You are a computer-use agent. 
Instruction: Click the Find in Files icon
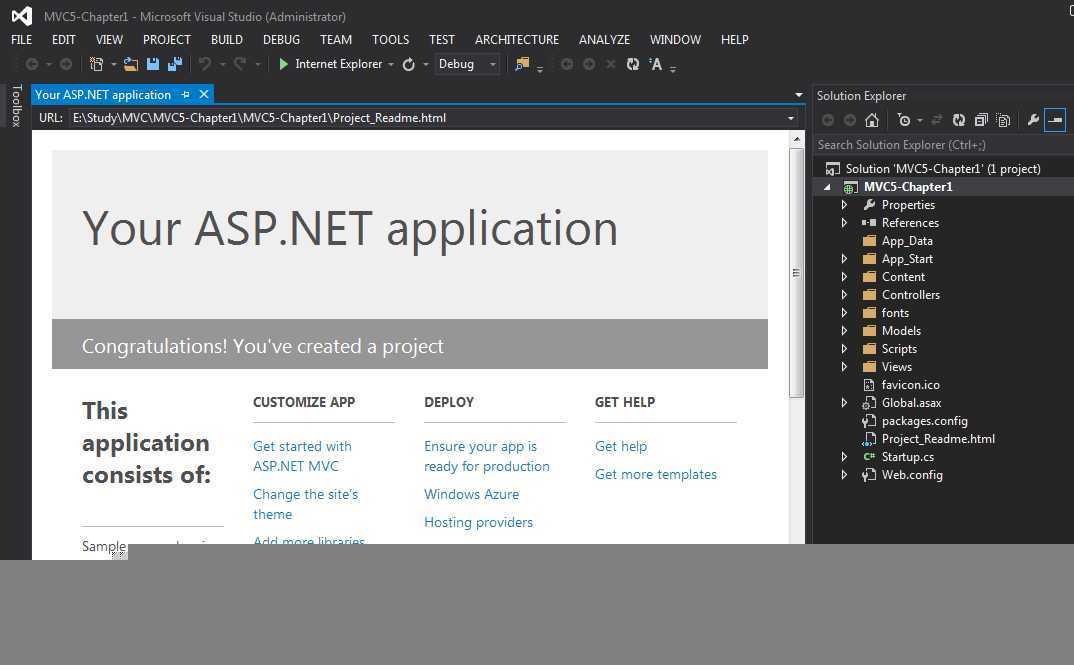[x=523, y=64]
